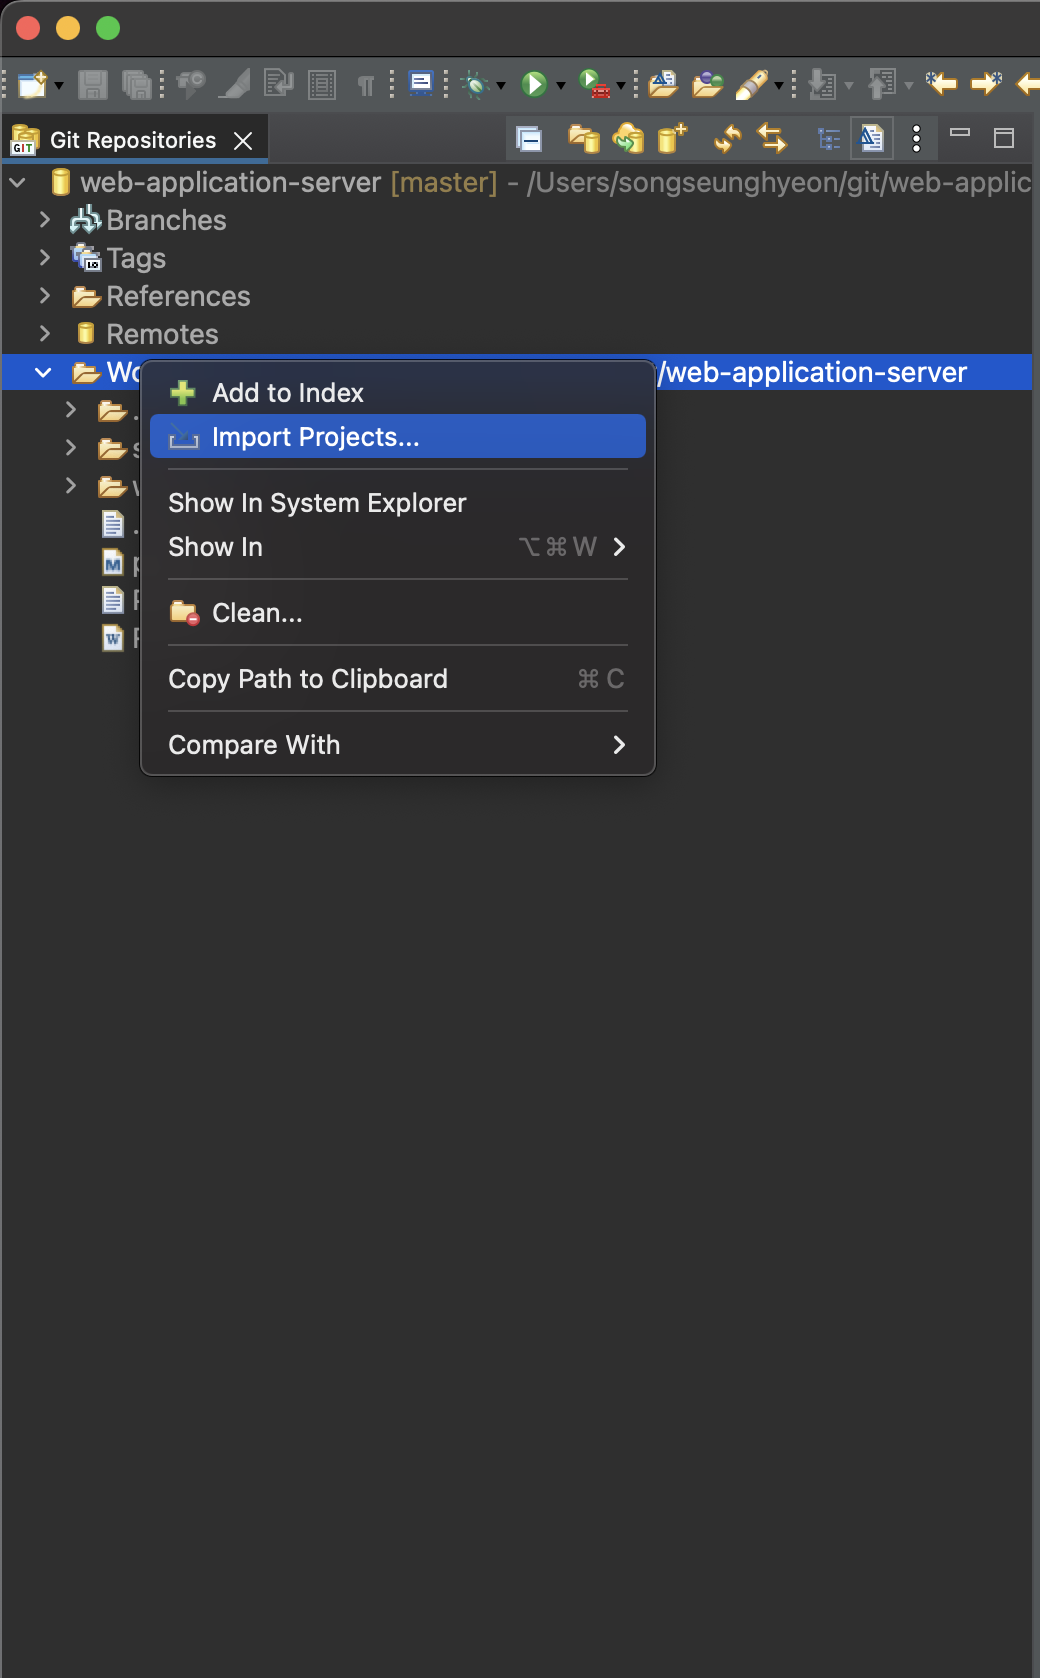
Task: Click Create a new Git Repository icon
Action: 672,139
